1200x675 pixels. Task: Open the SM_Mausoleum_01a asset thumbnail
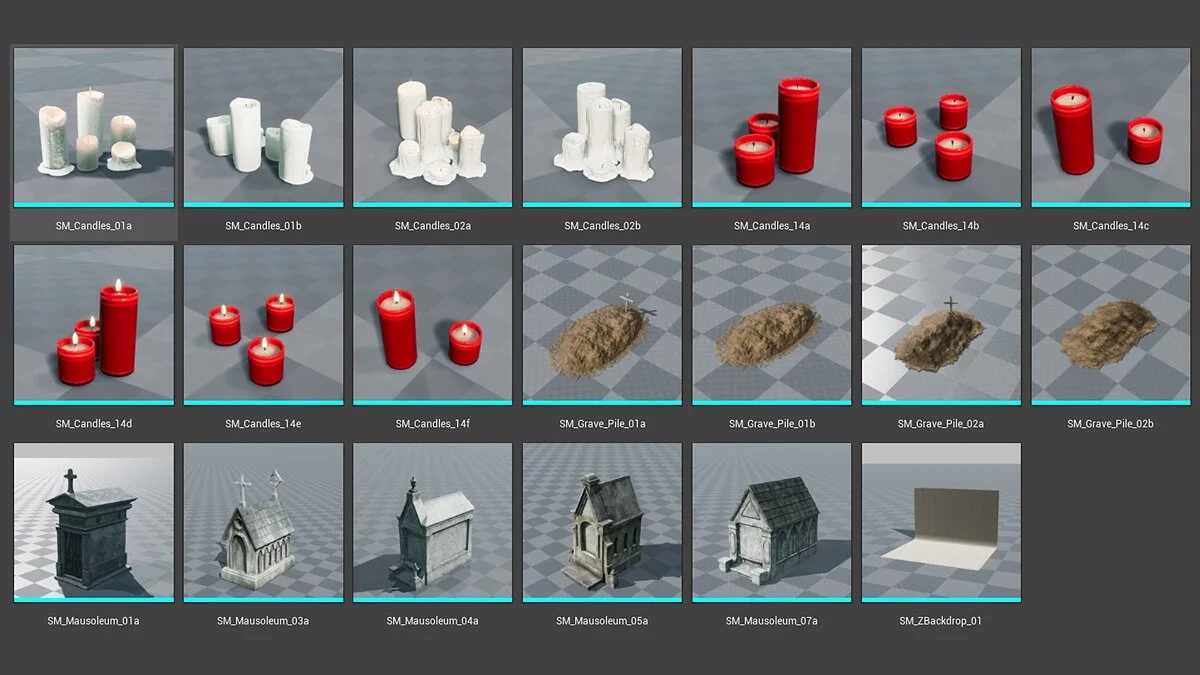click(x=94, y=521)
